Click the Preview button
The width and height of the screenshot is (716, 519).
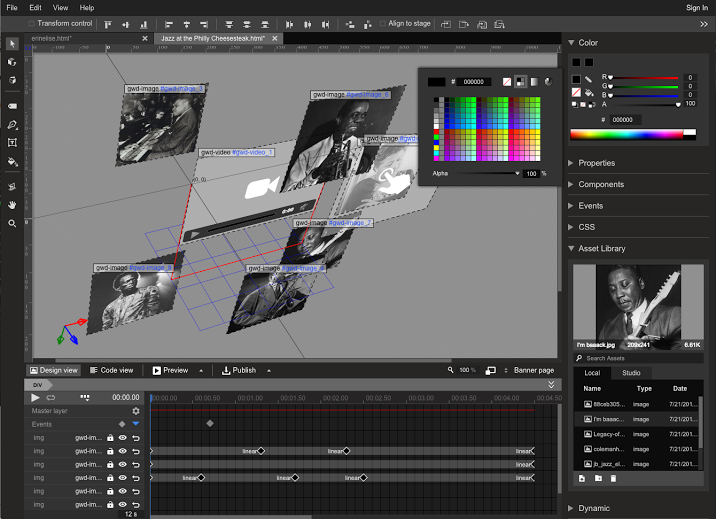click(x=170, y=370)
